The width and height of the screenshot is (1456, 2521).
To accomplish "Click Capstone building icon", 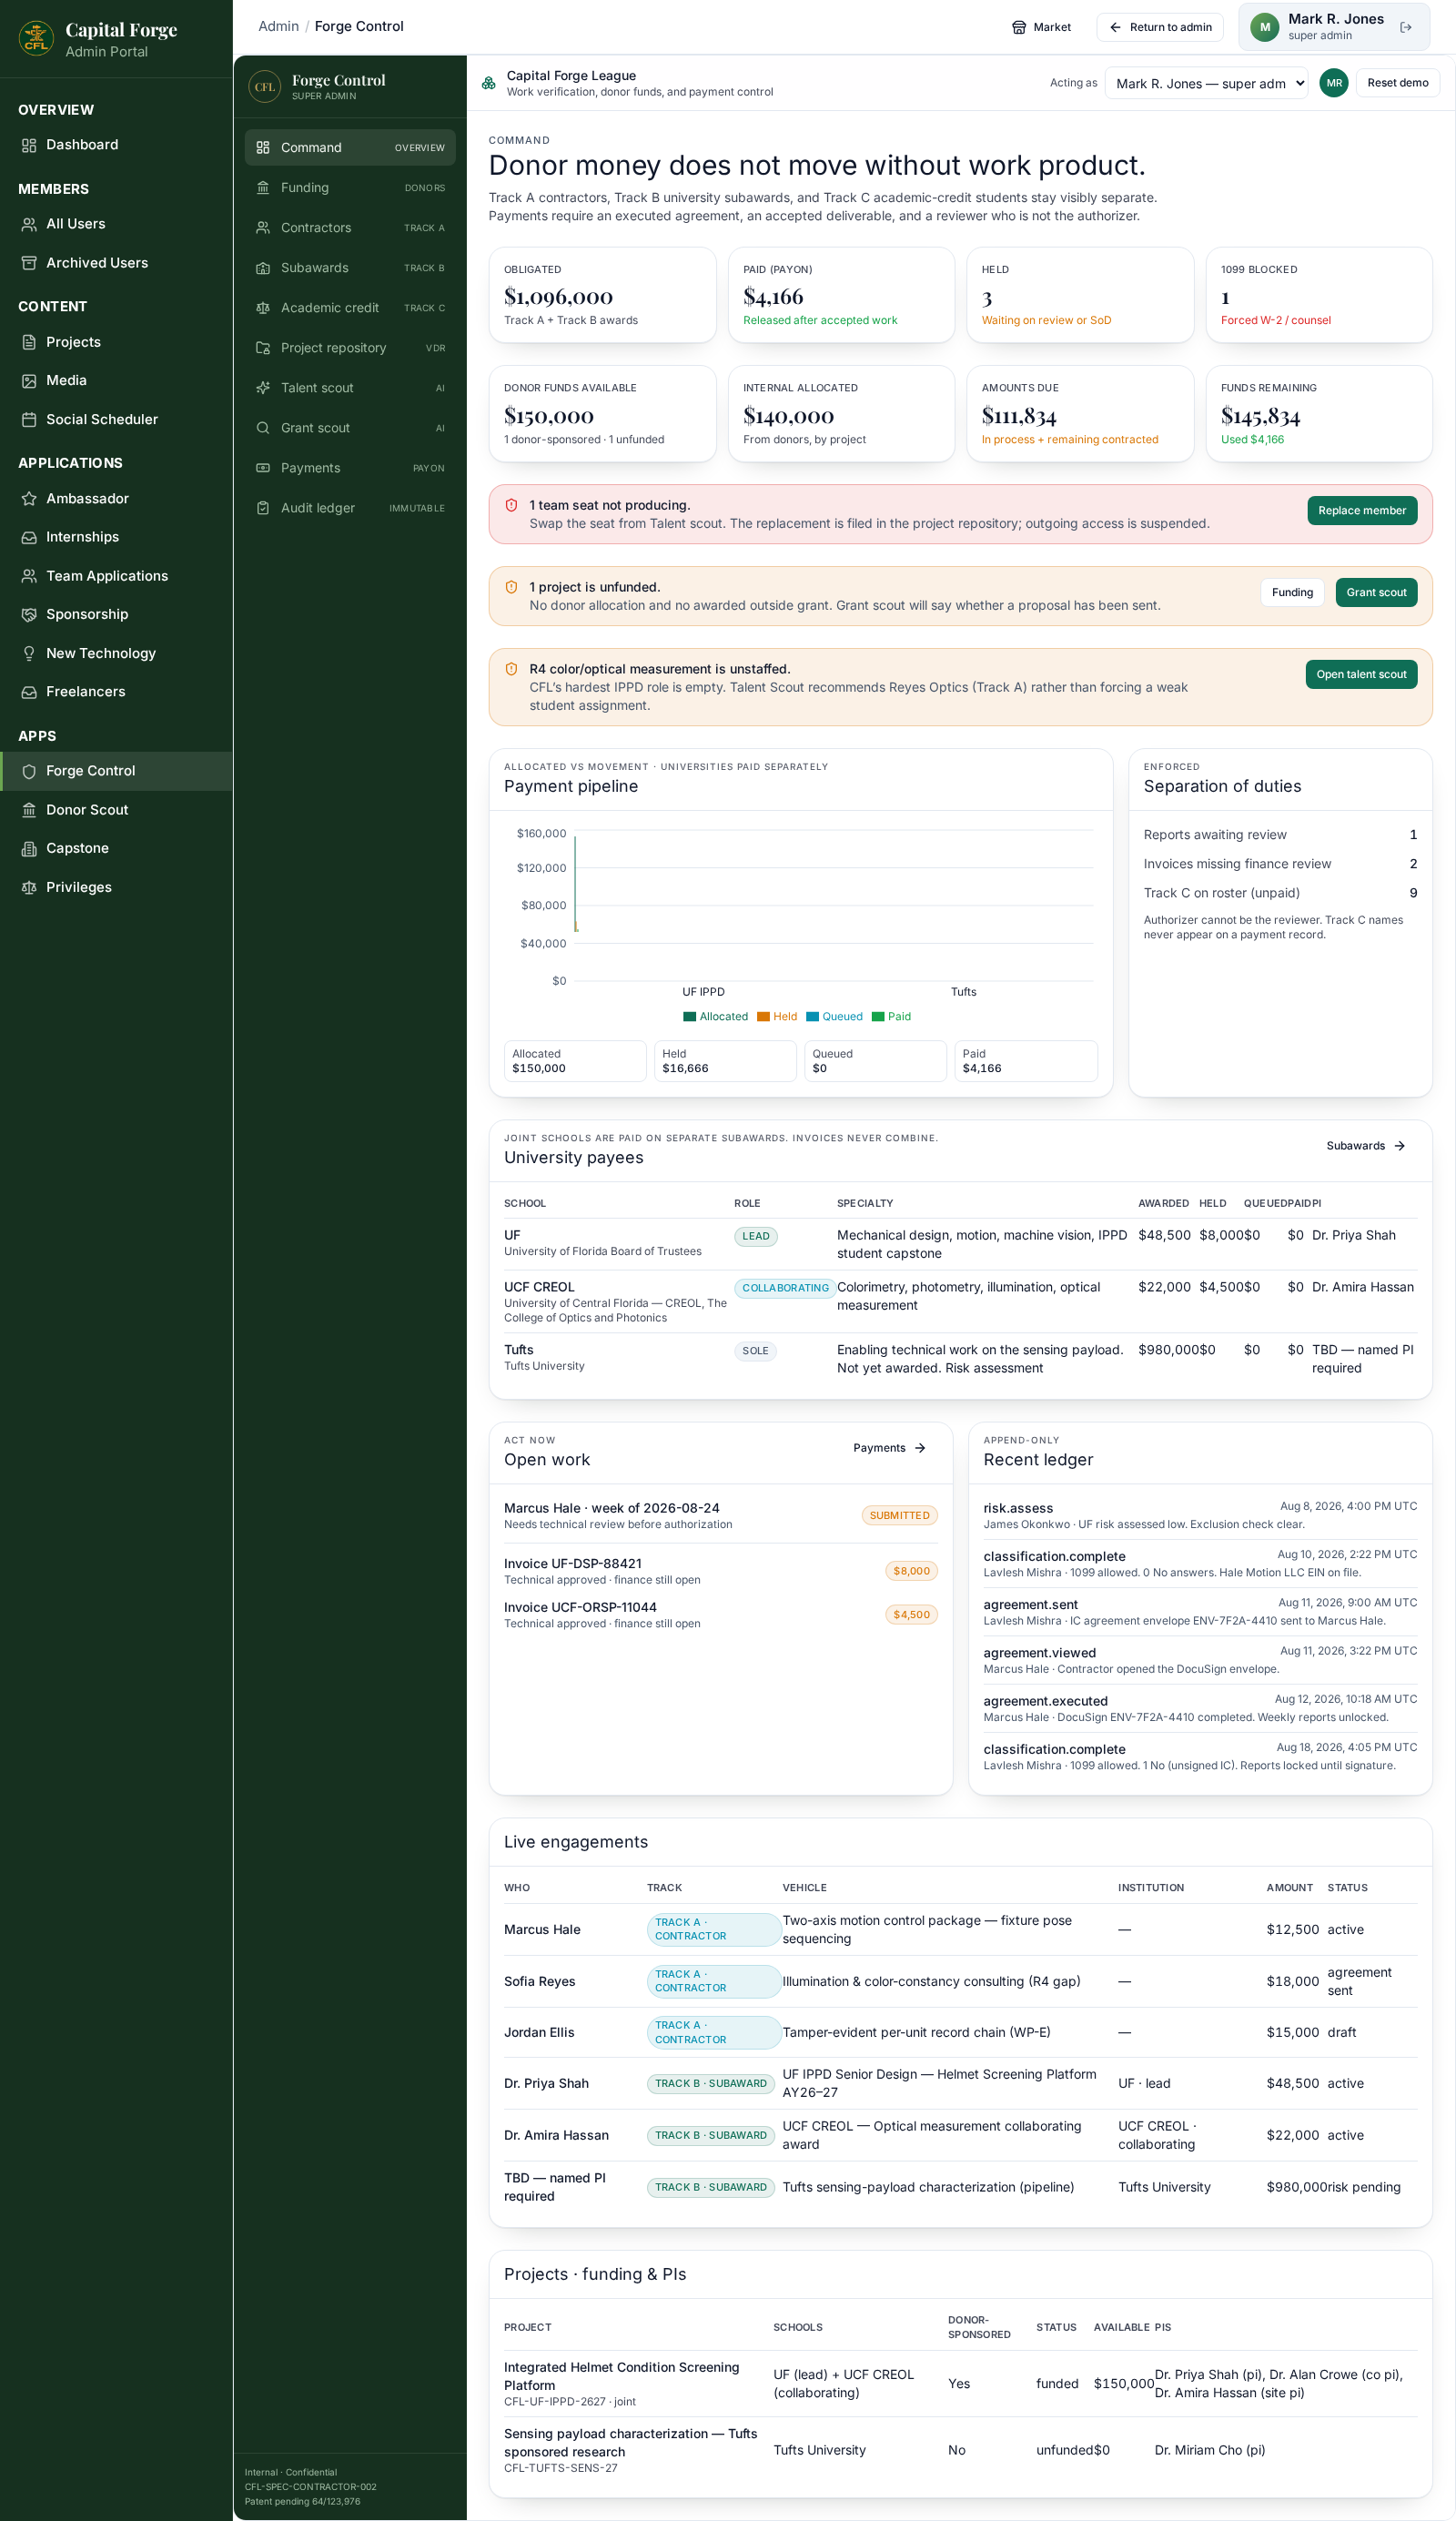I will [x=29, y=849].
